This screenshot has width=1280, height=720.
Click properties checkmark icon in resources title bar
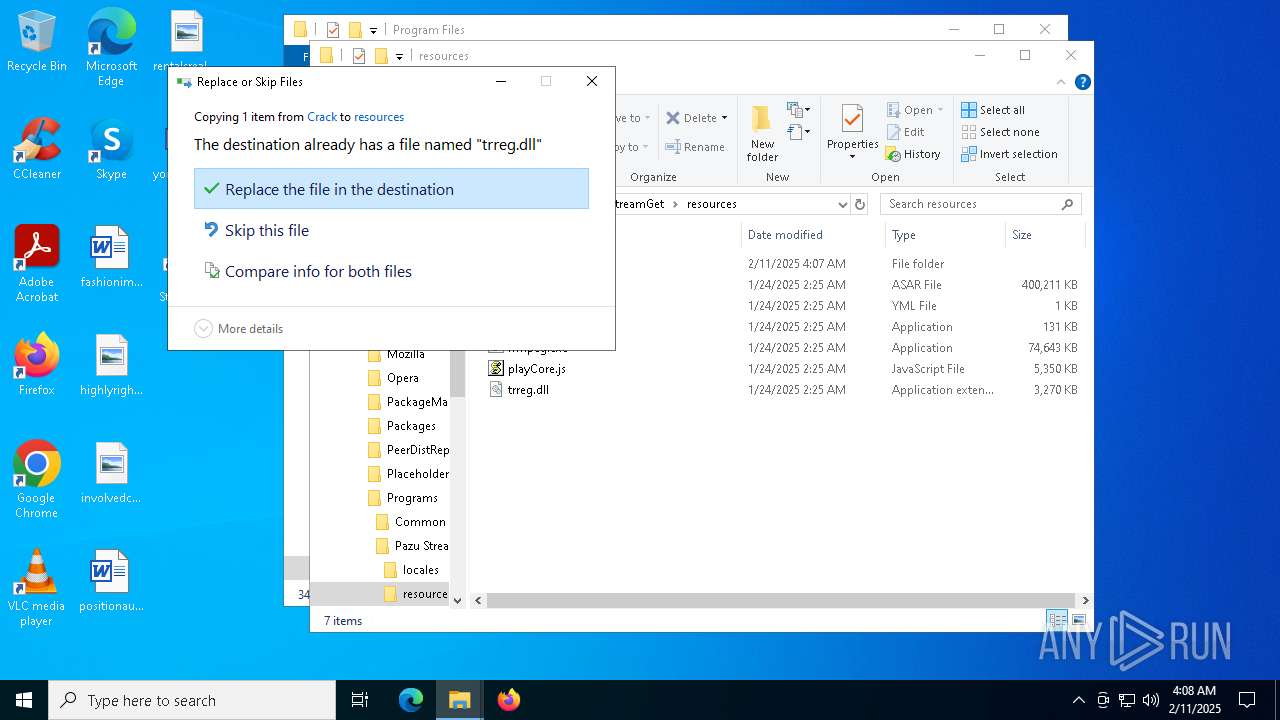359,56
